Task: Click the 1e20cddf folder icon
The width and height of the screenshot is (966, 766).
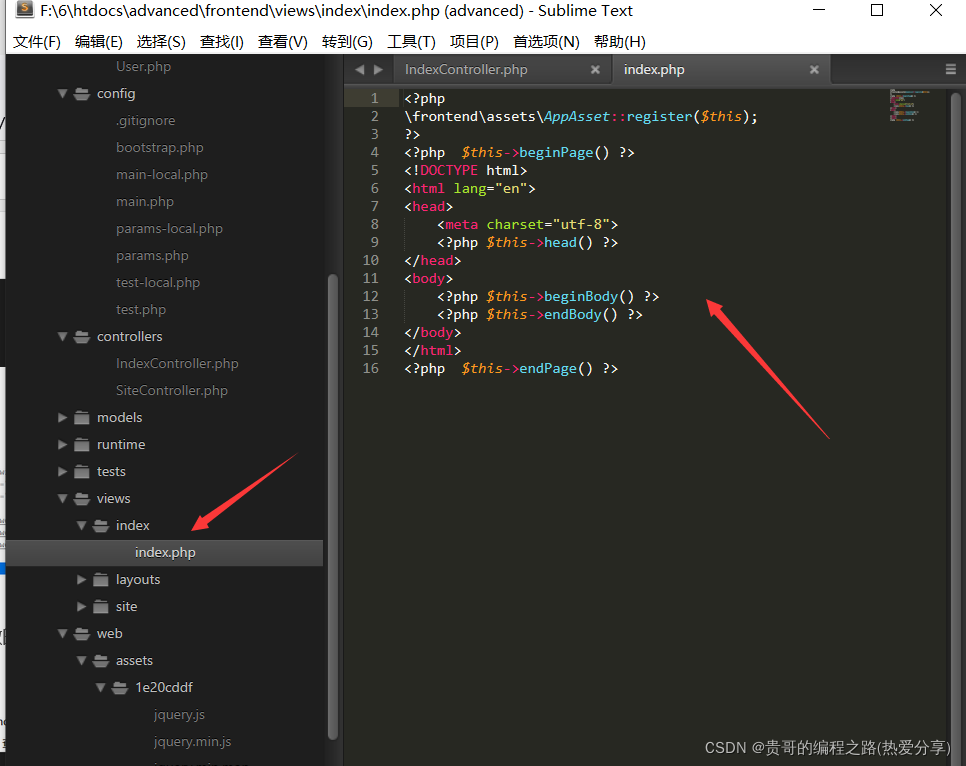Action: (120, 688)
